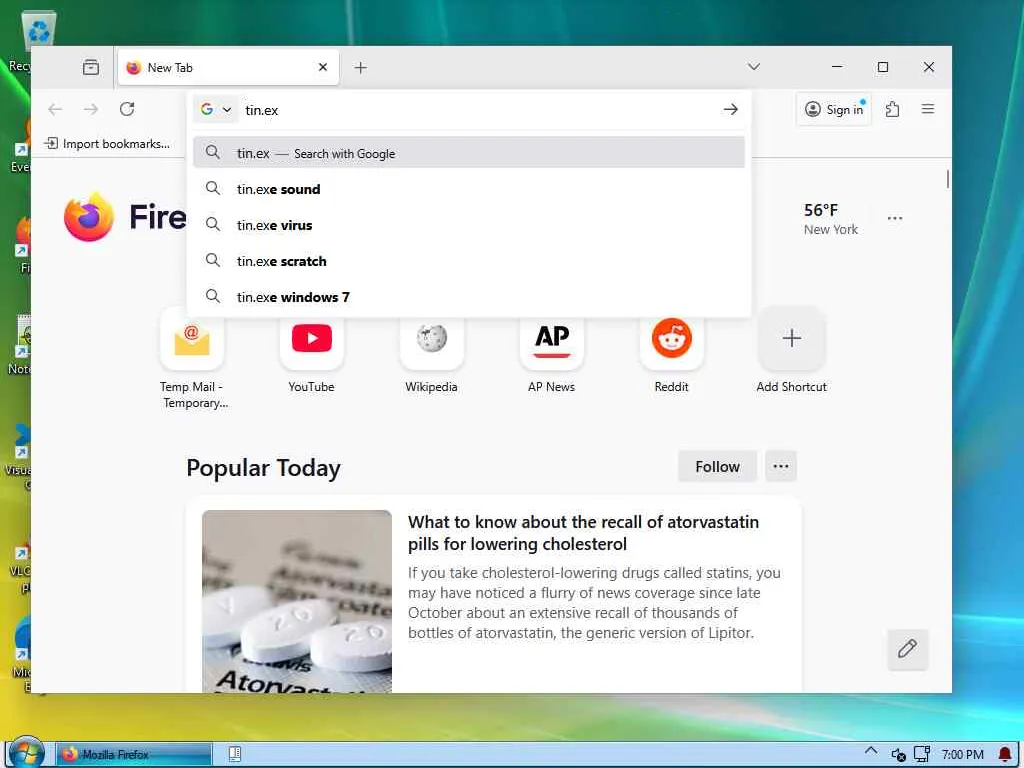Open the atorvastatin pills article thumbnail

296,601
